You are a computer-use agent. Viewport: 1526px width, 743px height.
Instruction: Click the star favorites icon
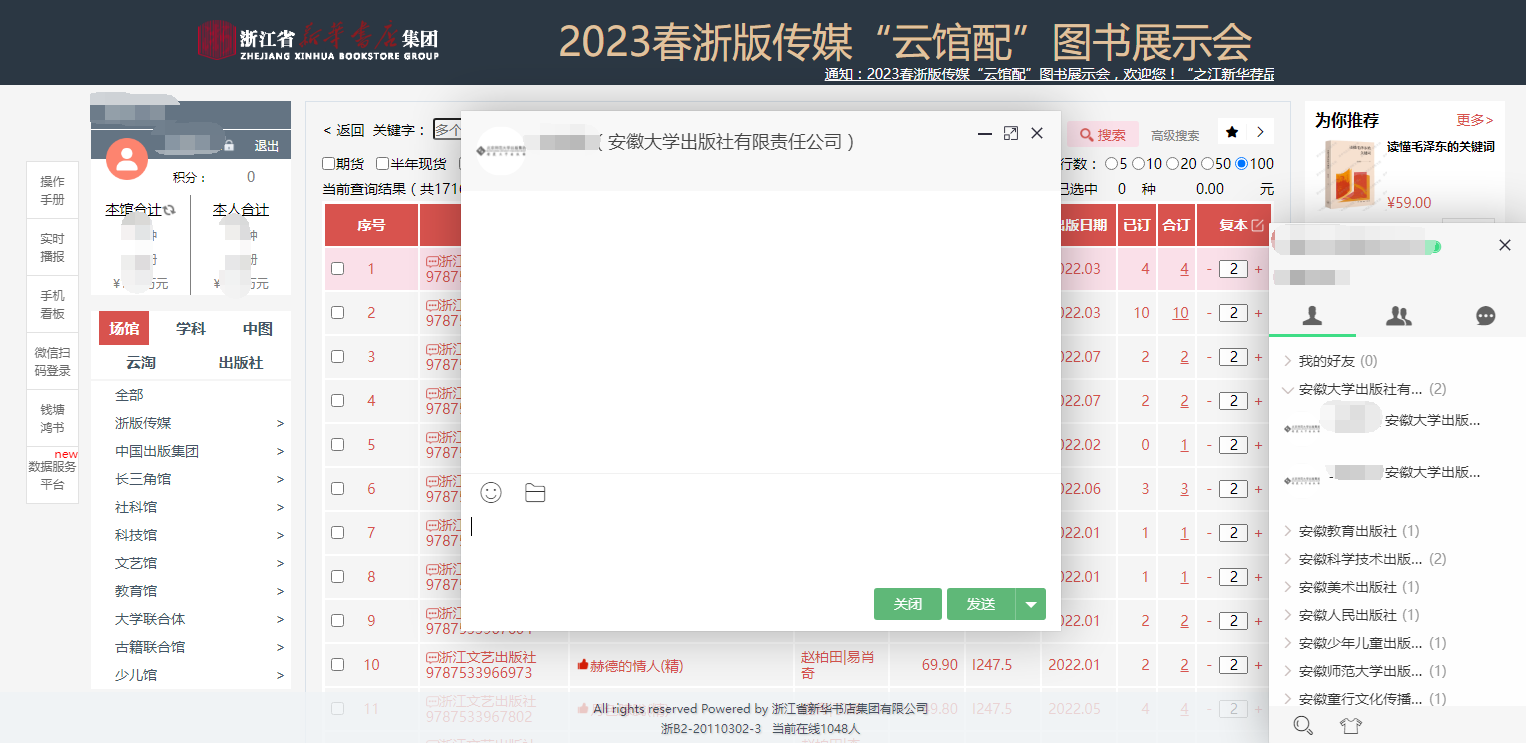pyautogui.click(x=1232, y=132)
